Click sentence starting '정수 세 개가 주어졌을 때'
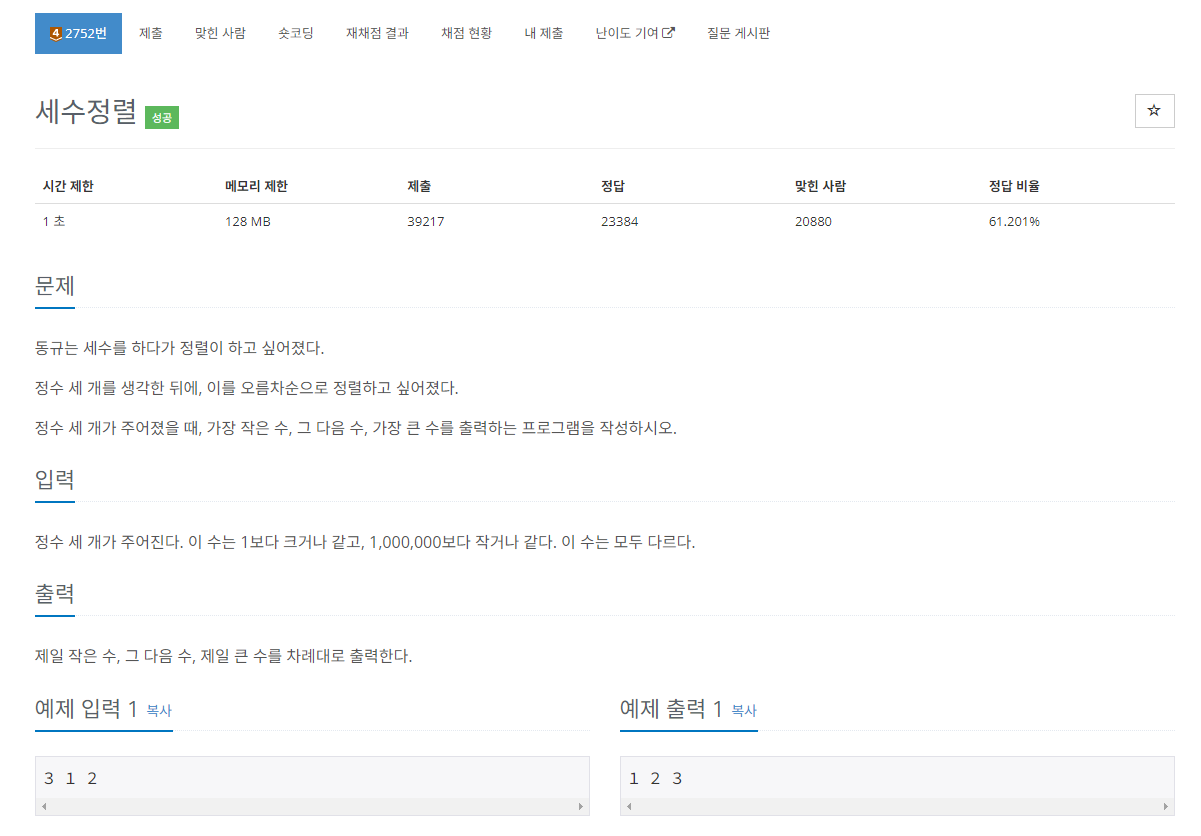 coord(356,428)
